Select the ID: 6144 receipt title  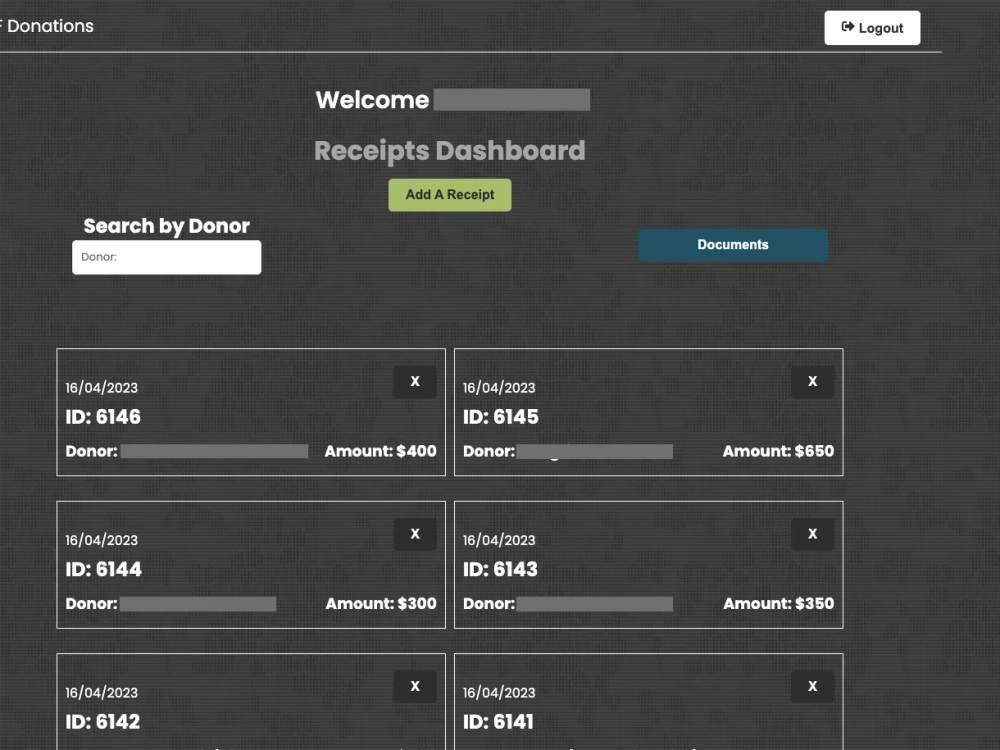pyautogui.click(x=103, y=570)
